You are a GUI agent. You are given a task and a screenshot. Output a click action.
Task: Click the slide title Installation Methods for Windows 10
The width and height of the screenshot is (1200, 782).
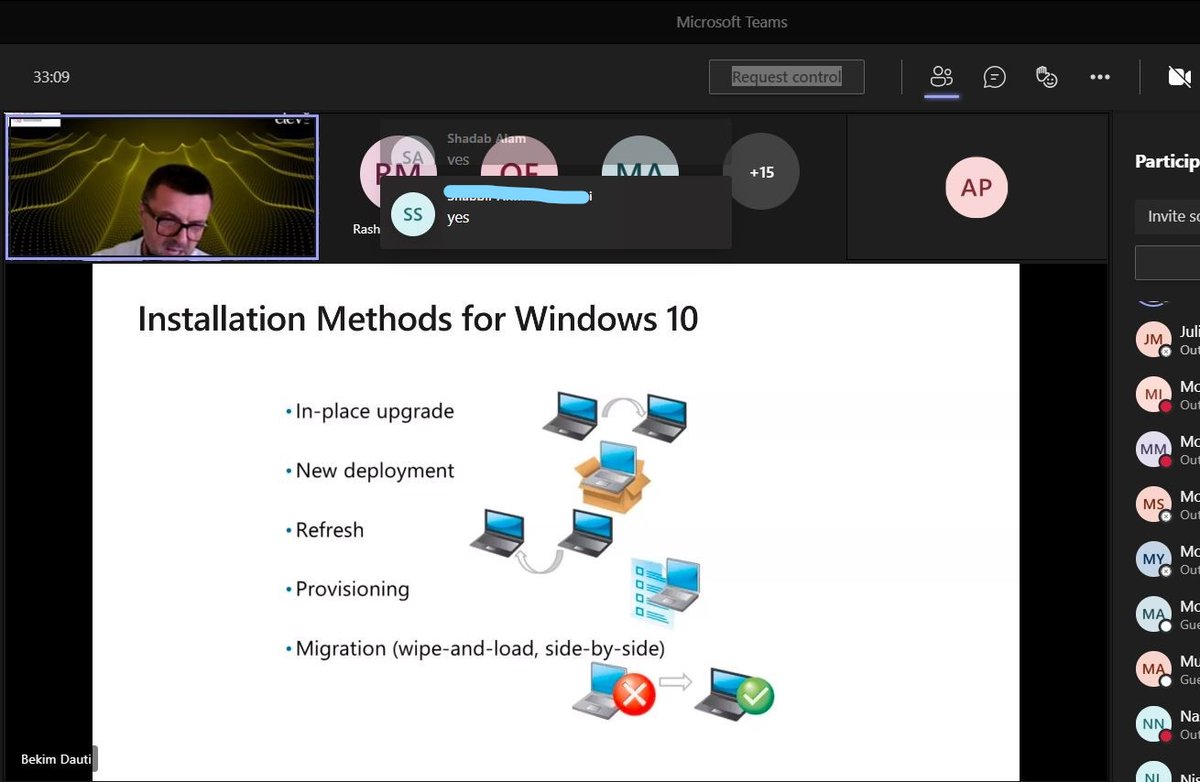(418, 319)
